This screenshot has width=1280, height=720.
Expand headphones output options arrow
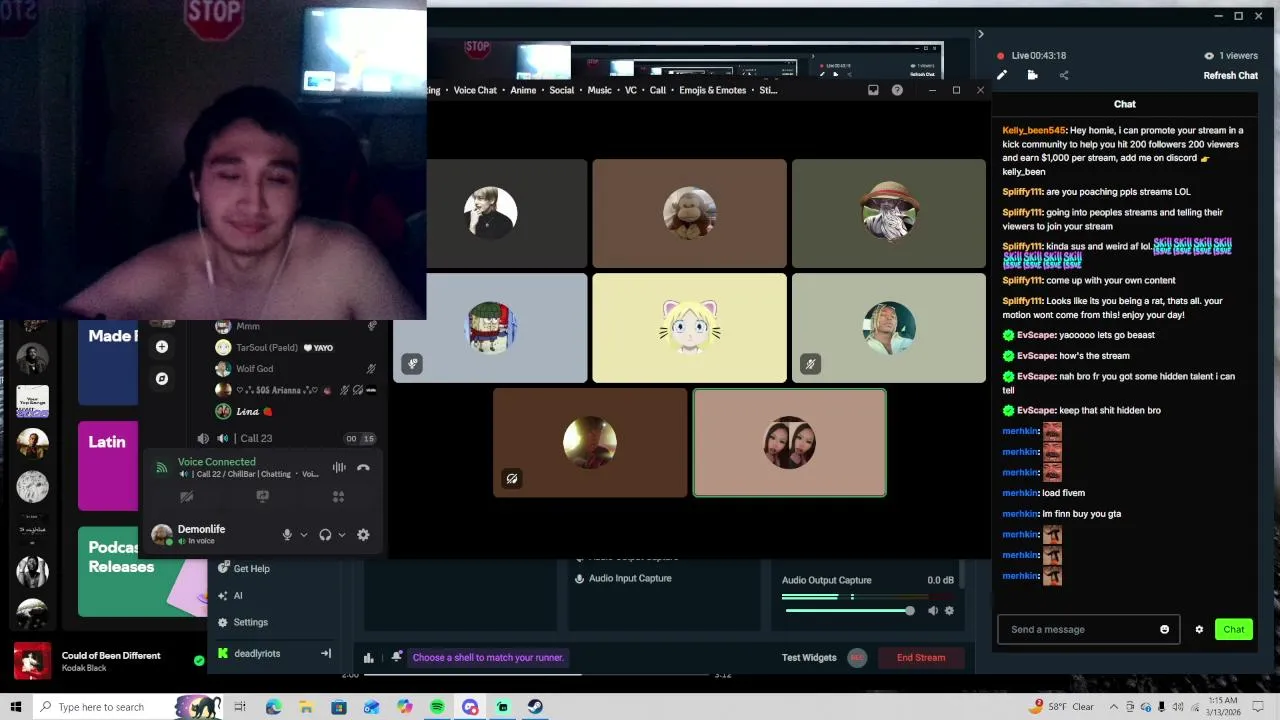[x=342, y=535]
